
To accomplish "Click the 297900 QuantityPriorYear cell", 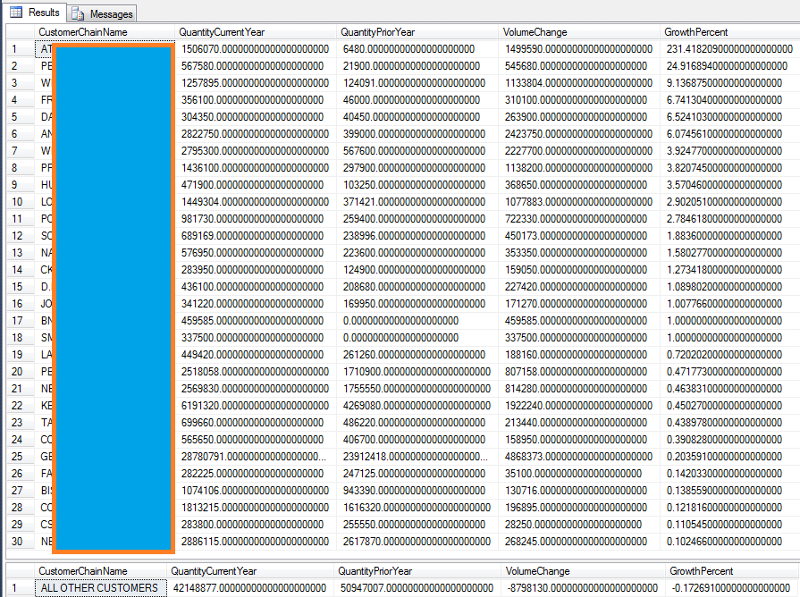I will (418, 168).
